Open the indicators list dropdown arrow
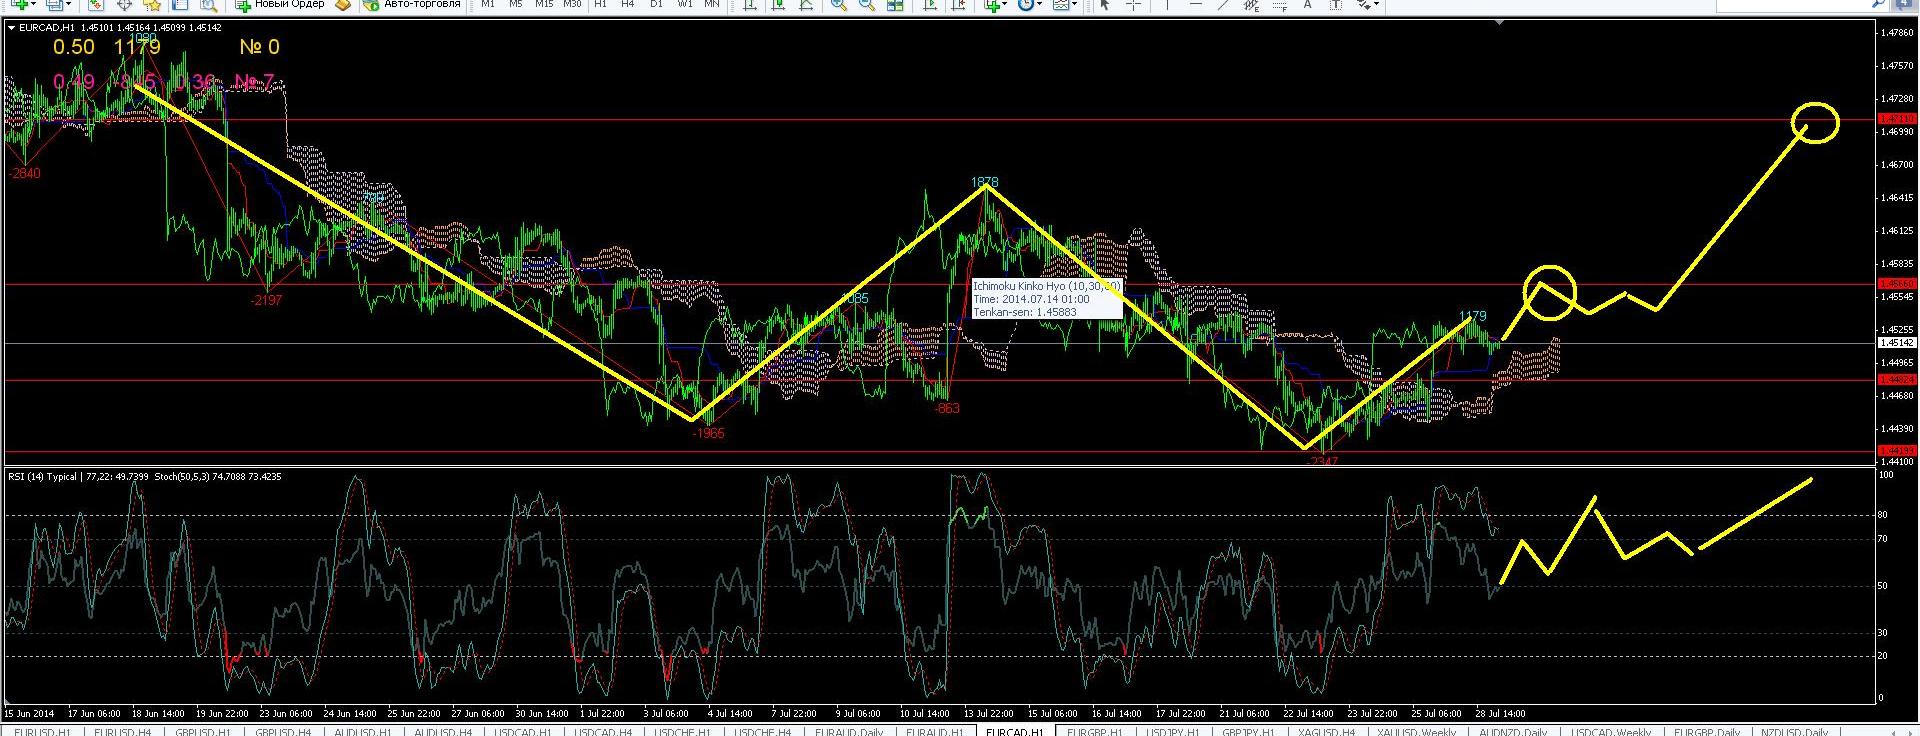This screenshot has width=1920, height=736. point(1005,5)
